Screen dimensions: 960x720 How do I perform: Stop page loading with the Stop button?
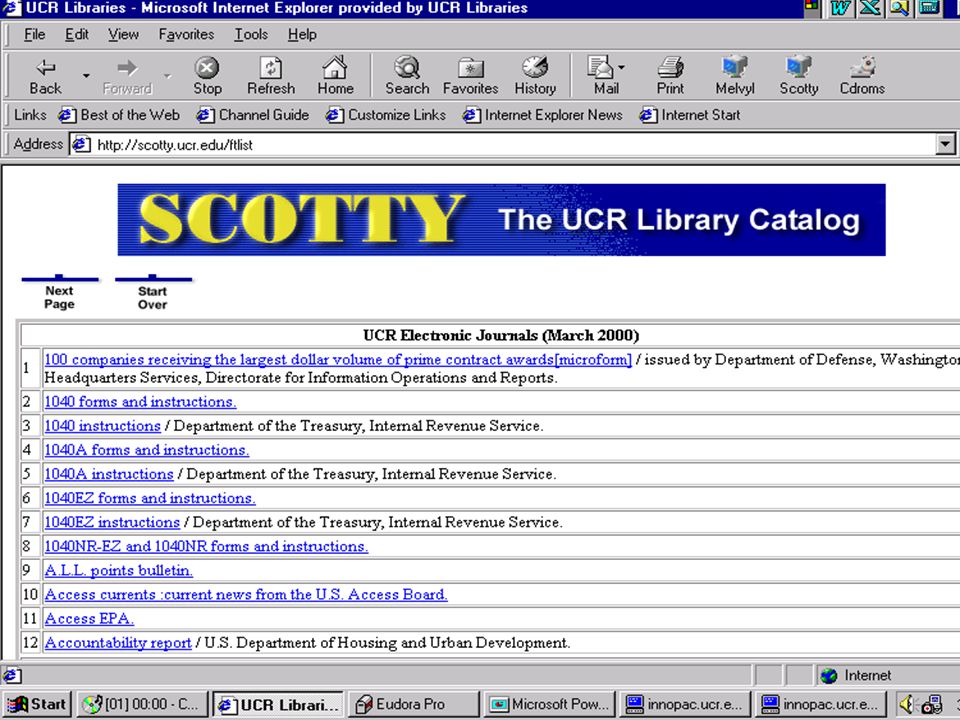(207, 76)
